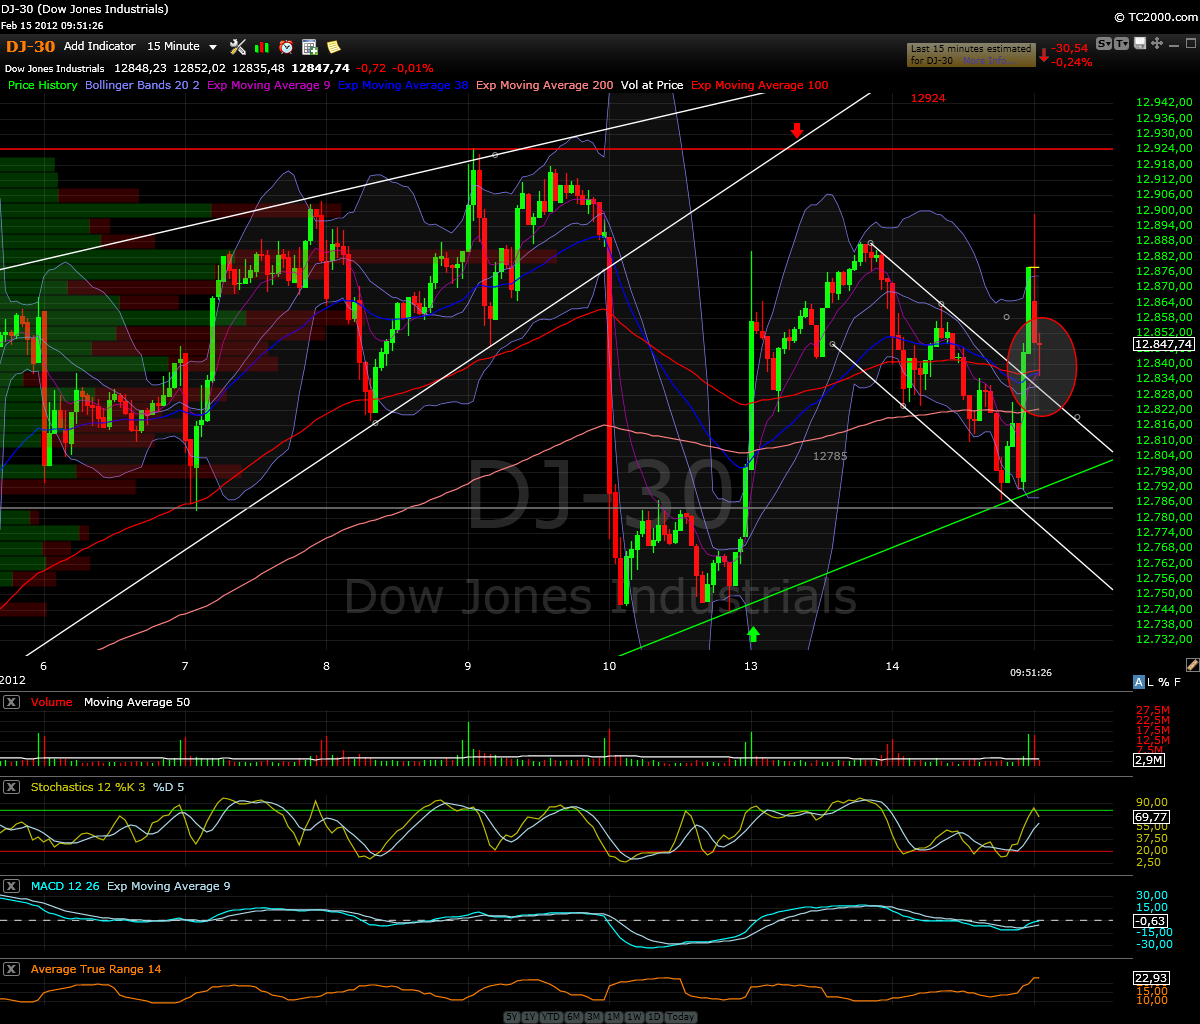This screenshot has height=1024, width=1200.
Task: Set chart range to 1Y
Action: pyautogui.click(x=530, y=1017)
